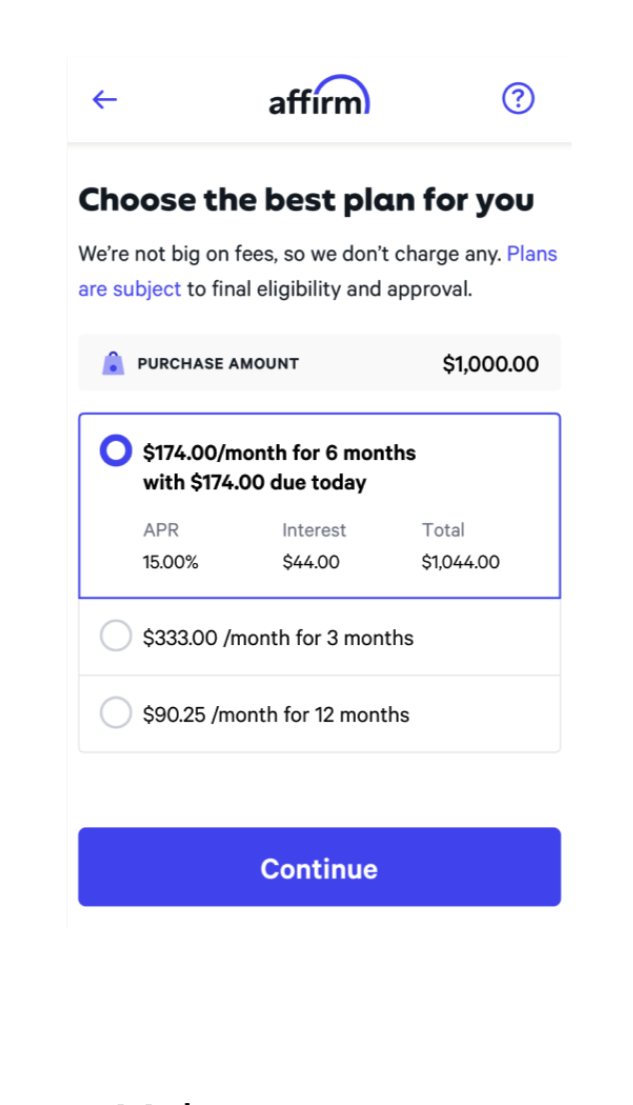
Task: Click the "$174.00/month for 6 months" heading text
Action: pos(279,453)
